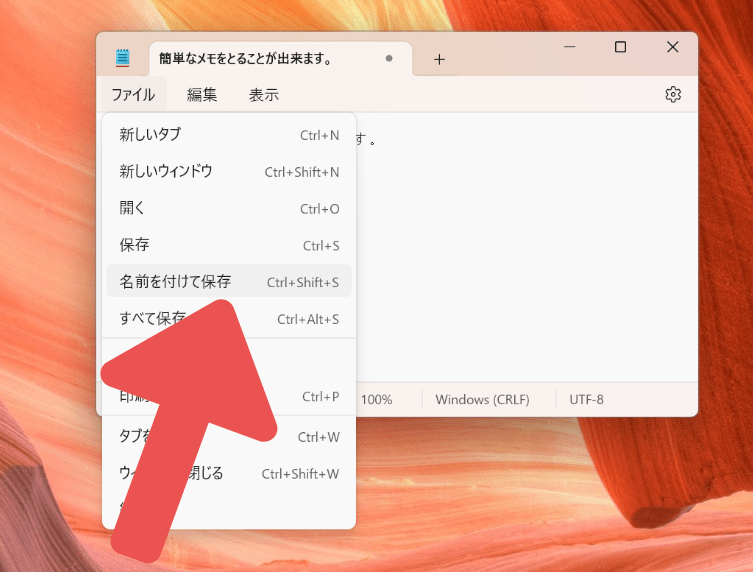Click the 100% zoom status entry
This screenshot has height=572, width=753.
point(376,400)
